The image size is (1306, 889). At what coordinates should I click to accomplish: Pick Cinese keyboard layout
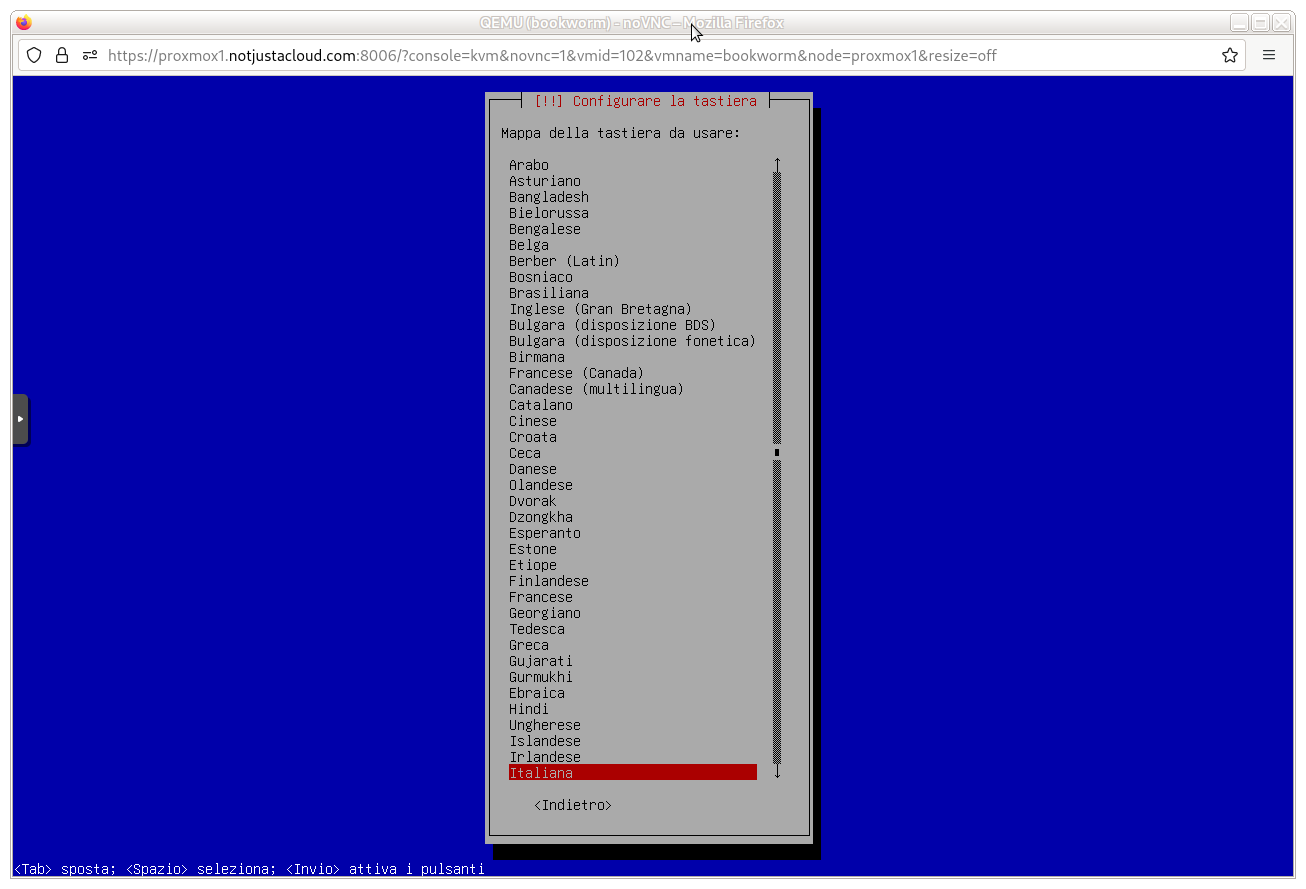(x=533, y=421)
